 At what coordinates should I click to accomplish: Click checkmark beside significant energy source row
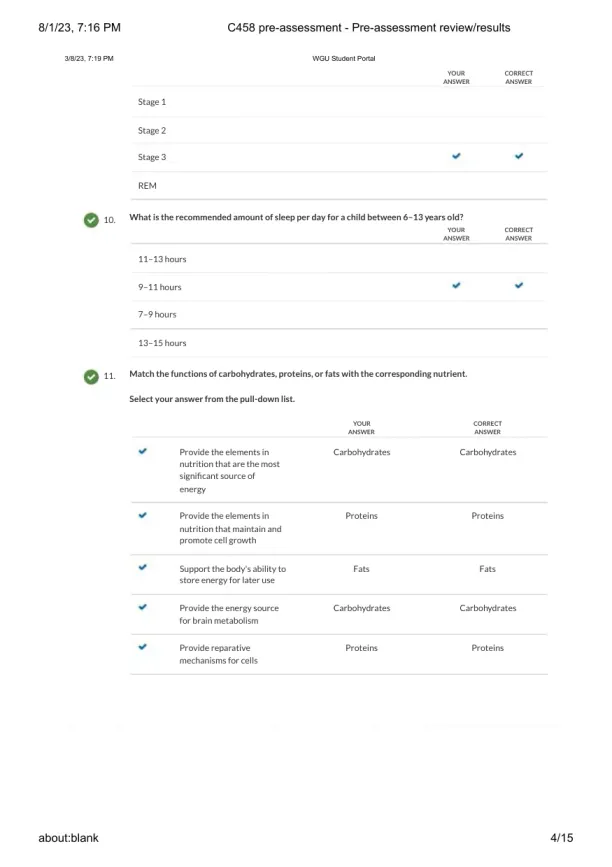(143, 451)
